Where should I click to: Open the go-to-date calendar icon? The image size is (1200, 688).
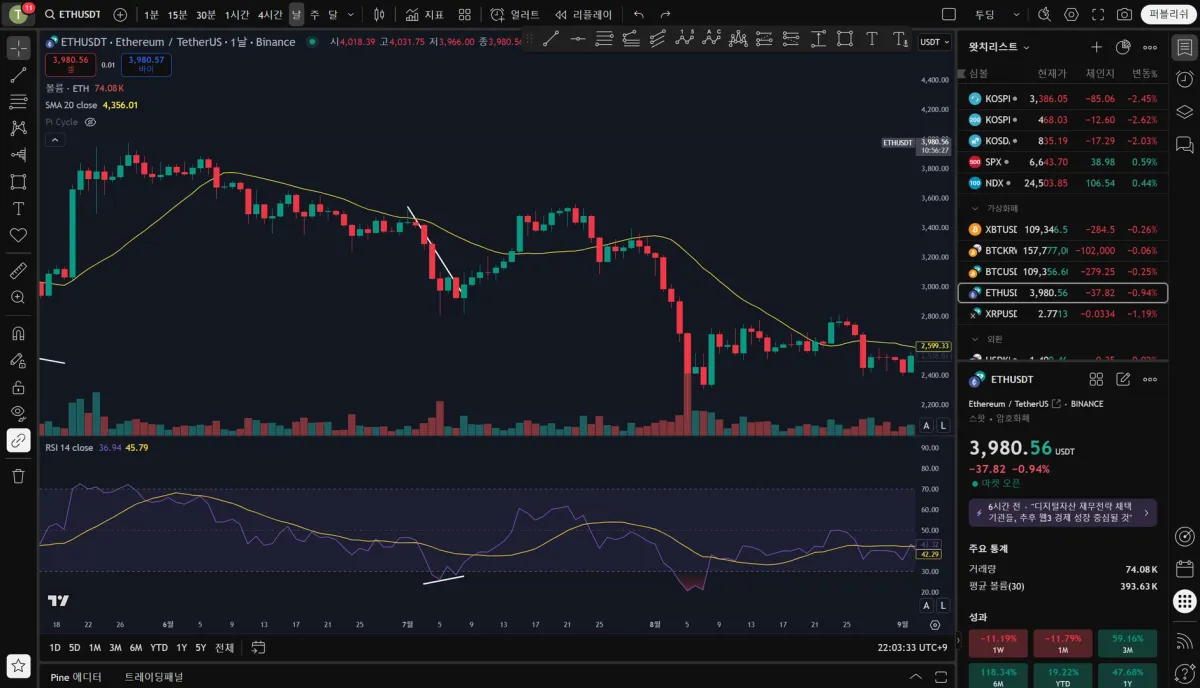point(258,648)
